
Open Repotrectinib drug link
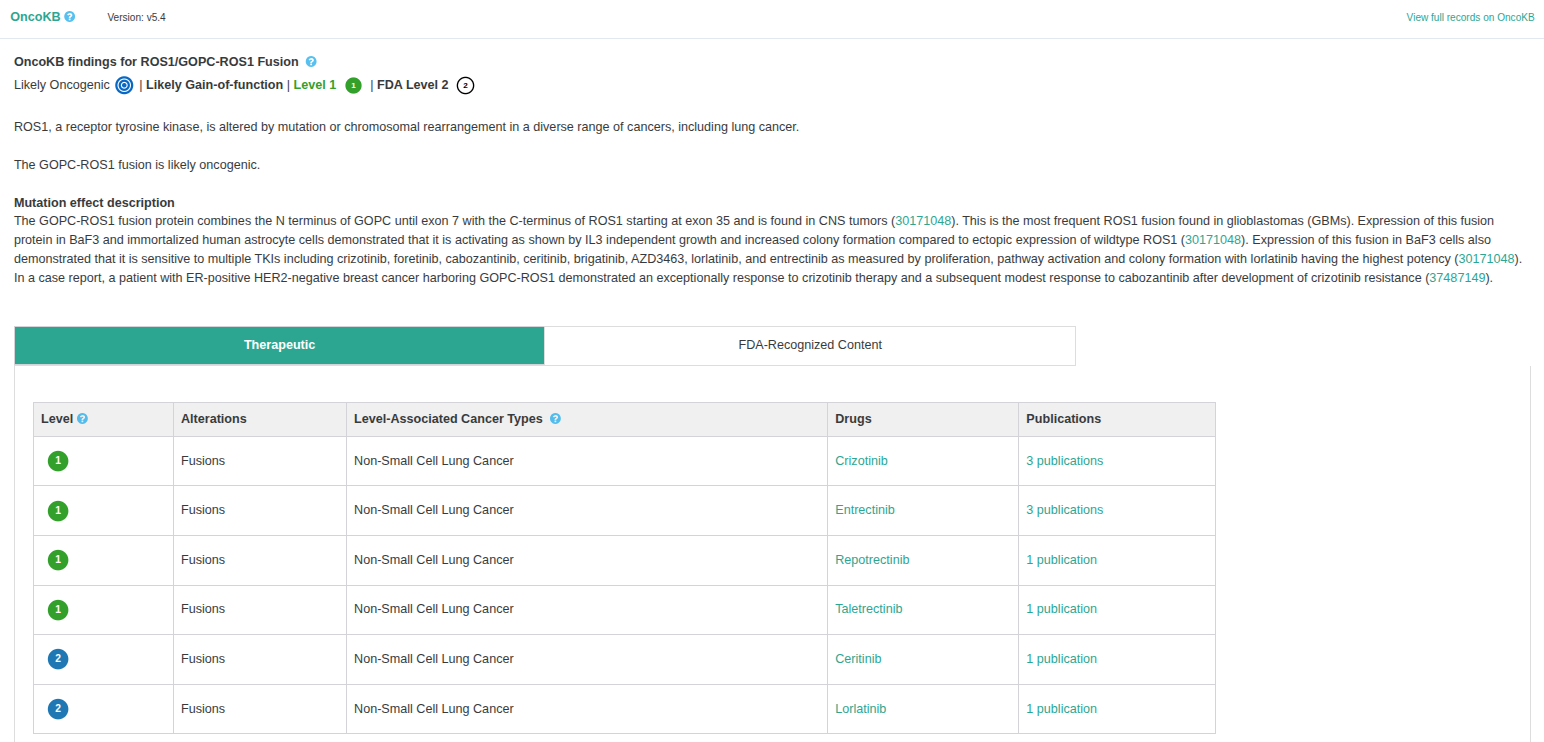pos(872,560)
